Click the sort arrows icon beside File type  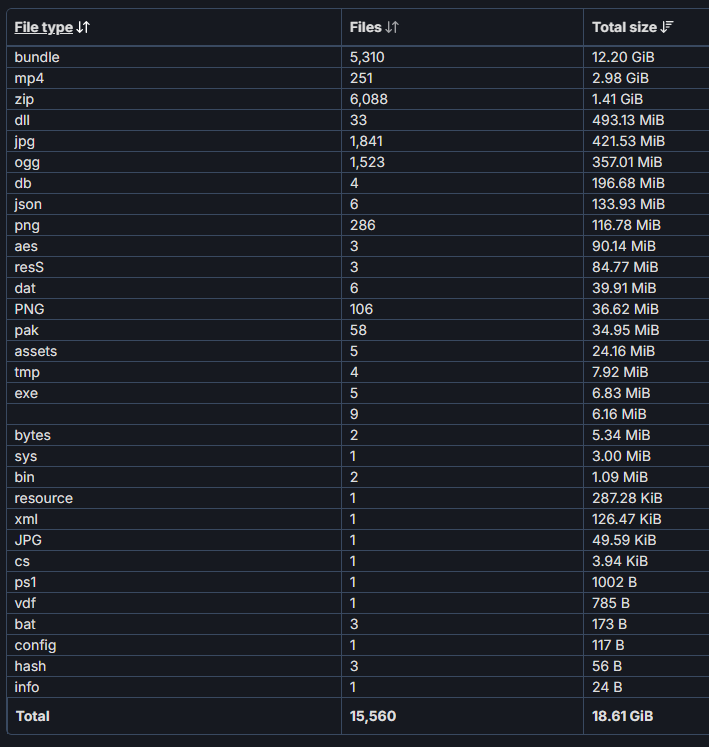coord(83,27)
